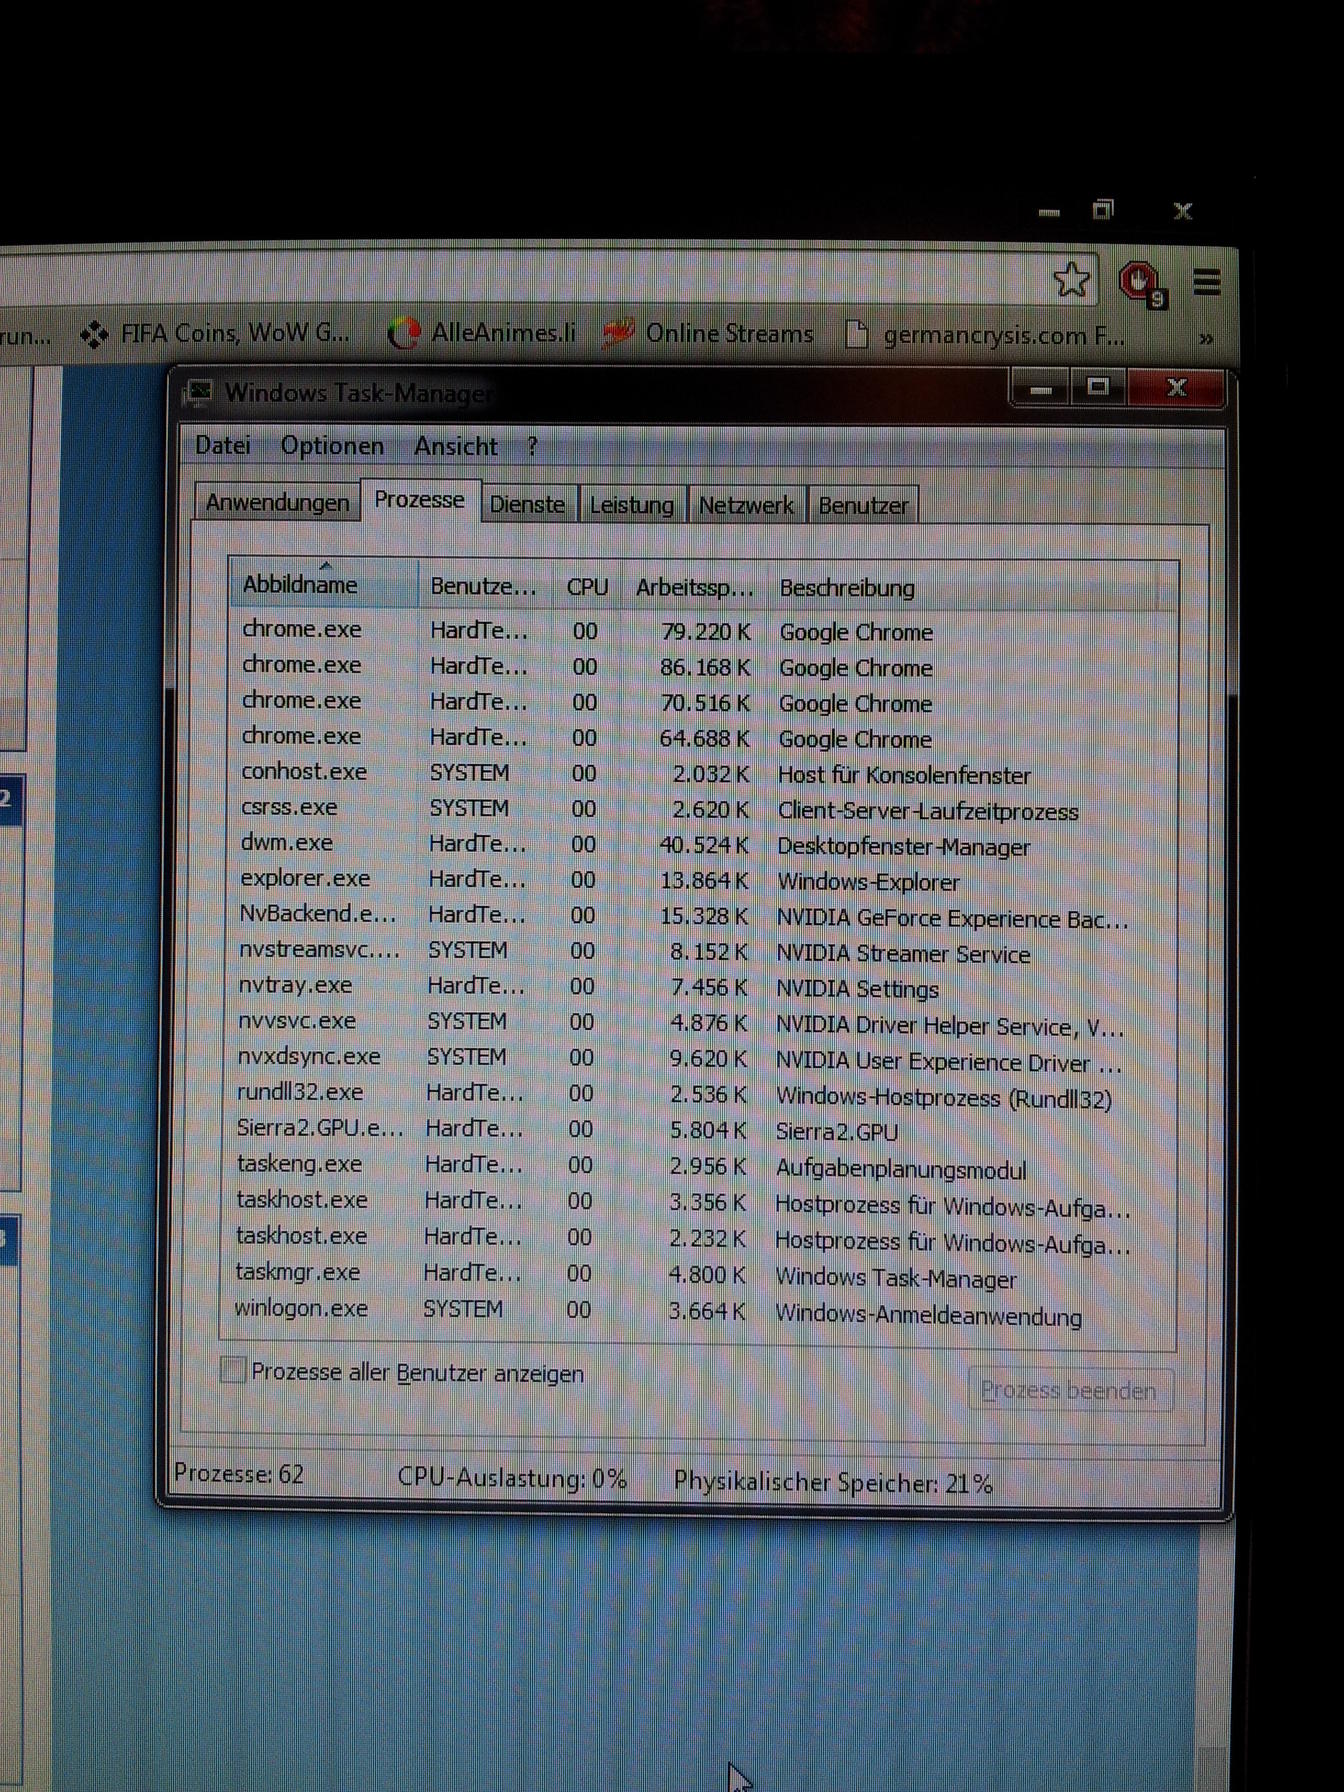Screen dimensions: 1344x1792
Task: Click the Task-Manager title bar icon
Action: pyautogui.click(x=198, y=393)
